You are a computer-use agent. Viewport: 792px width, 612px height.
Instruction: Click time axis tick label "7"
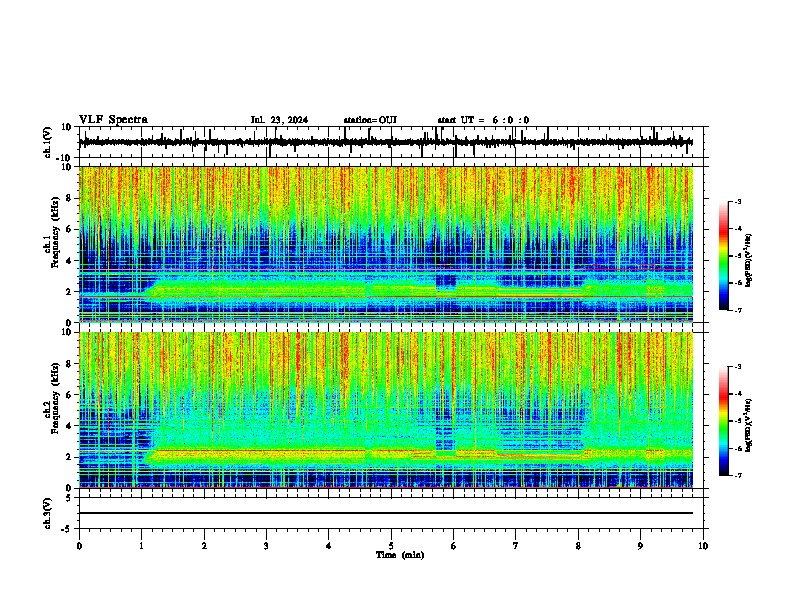516,546
